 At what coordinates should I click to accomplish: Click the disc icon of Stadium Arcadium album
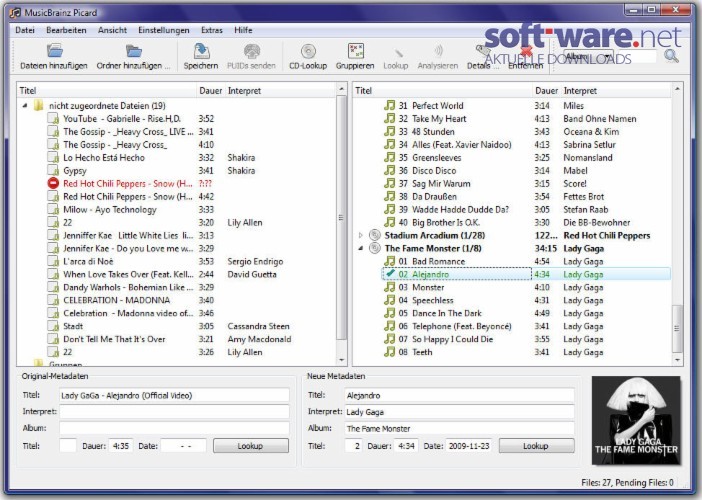[x=375, y=235]
